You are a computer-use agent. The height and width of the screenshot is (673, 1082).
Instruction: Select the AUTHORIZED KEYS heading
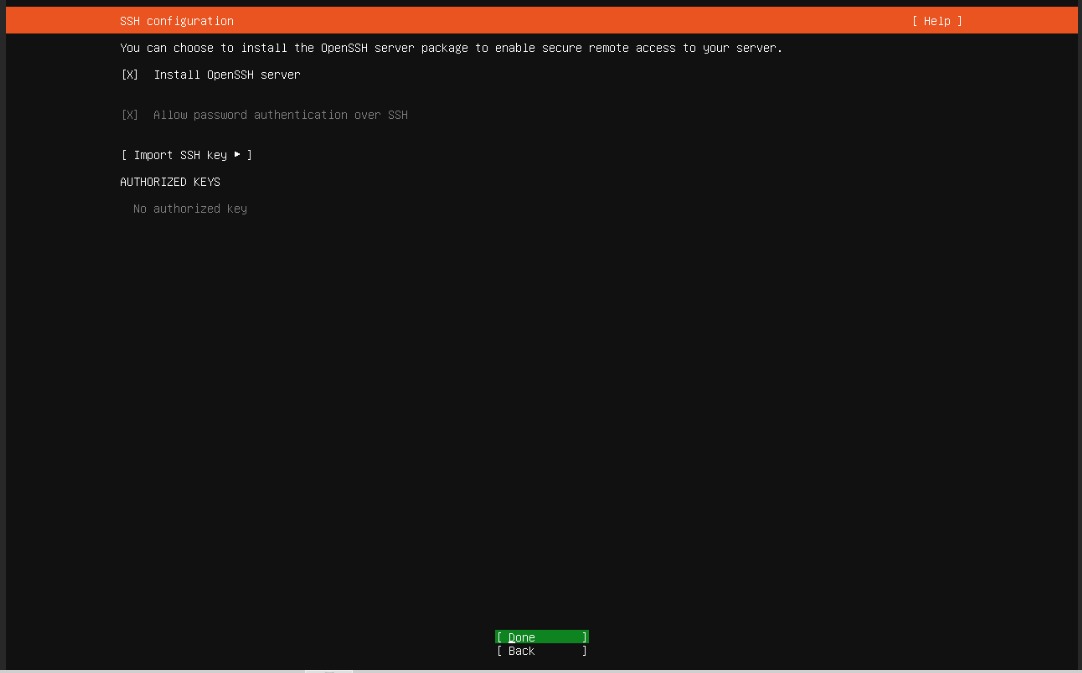pyautogui.click(x=170, y=182)
